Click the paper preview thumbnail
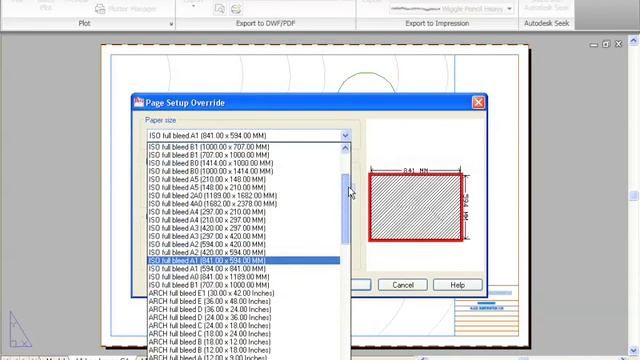Image resolution: width=640 pixels, height=360 pixels. (416, 207)
